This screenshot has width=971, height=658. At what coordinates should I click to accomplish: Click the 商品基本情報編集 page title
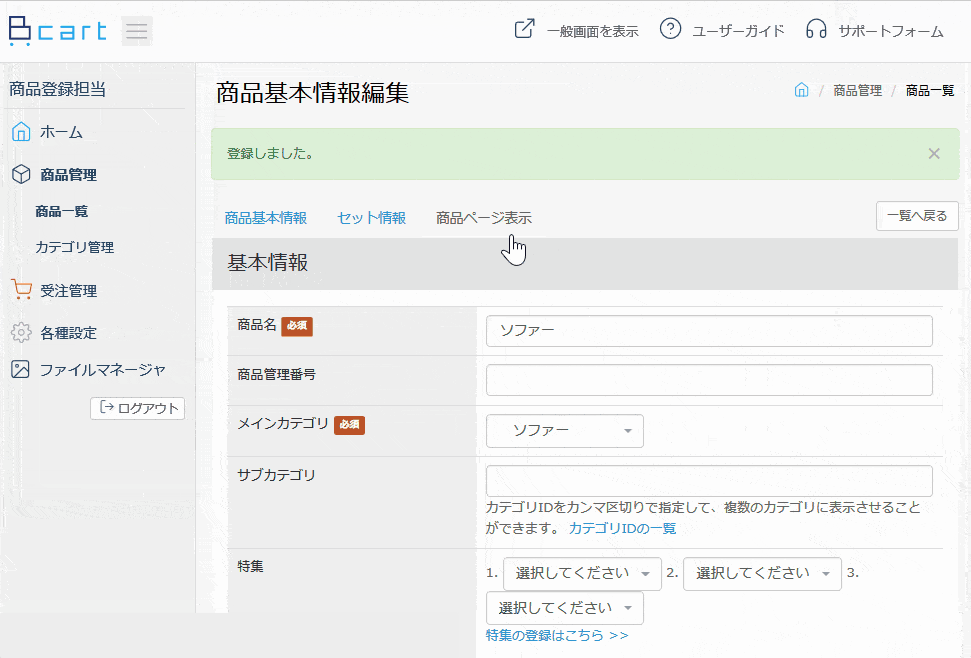[x=313, y=93]
